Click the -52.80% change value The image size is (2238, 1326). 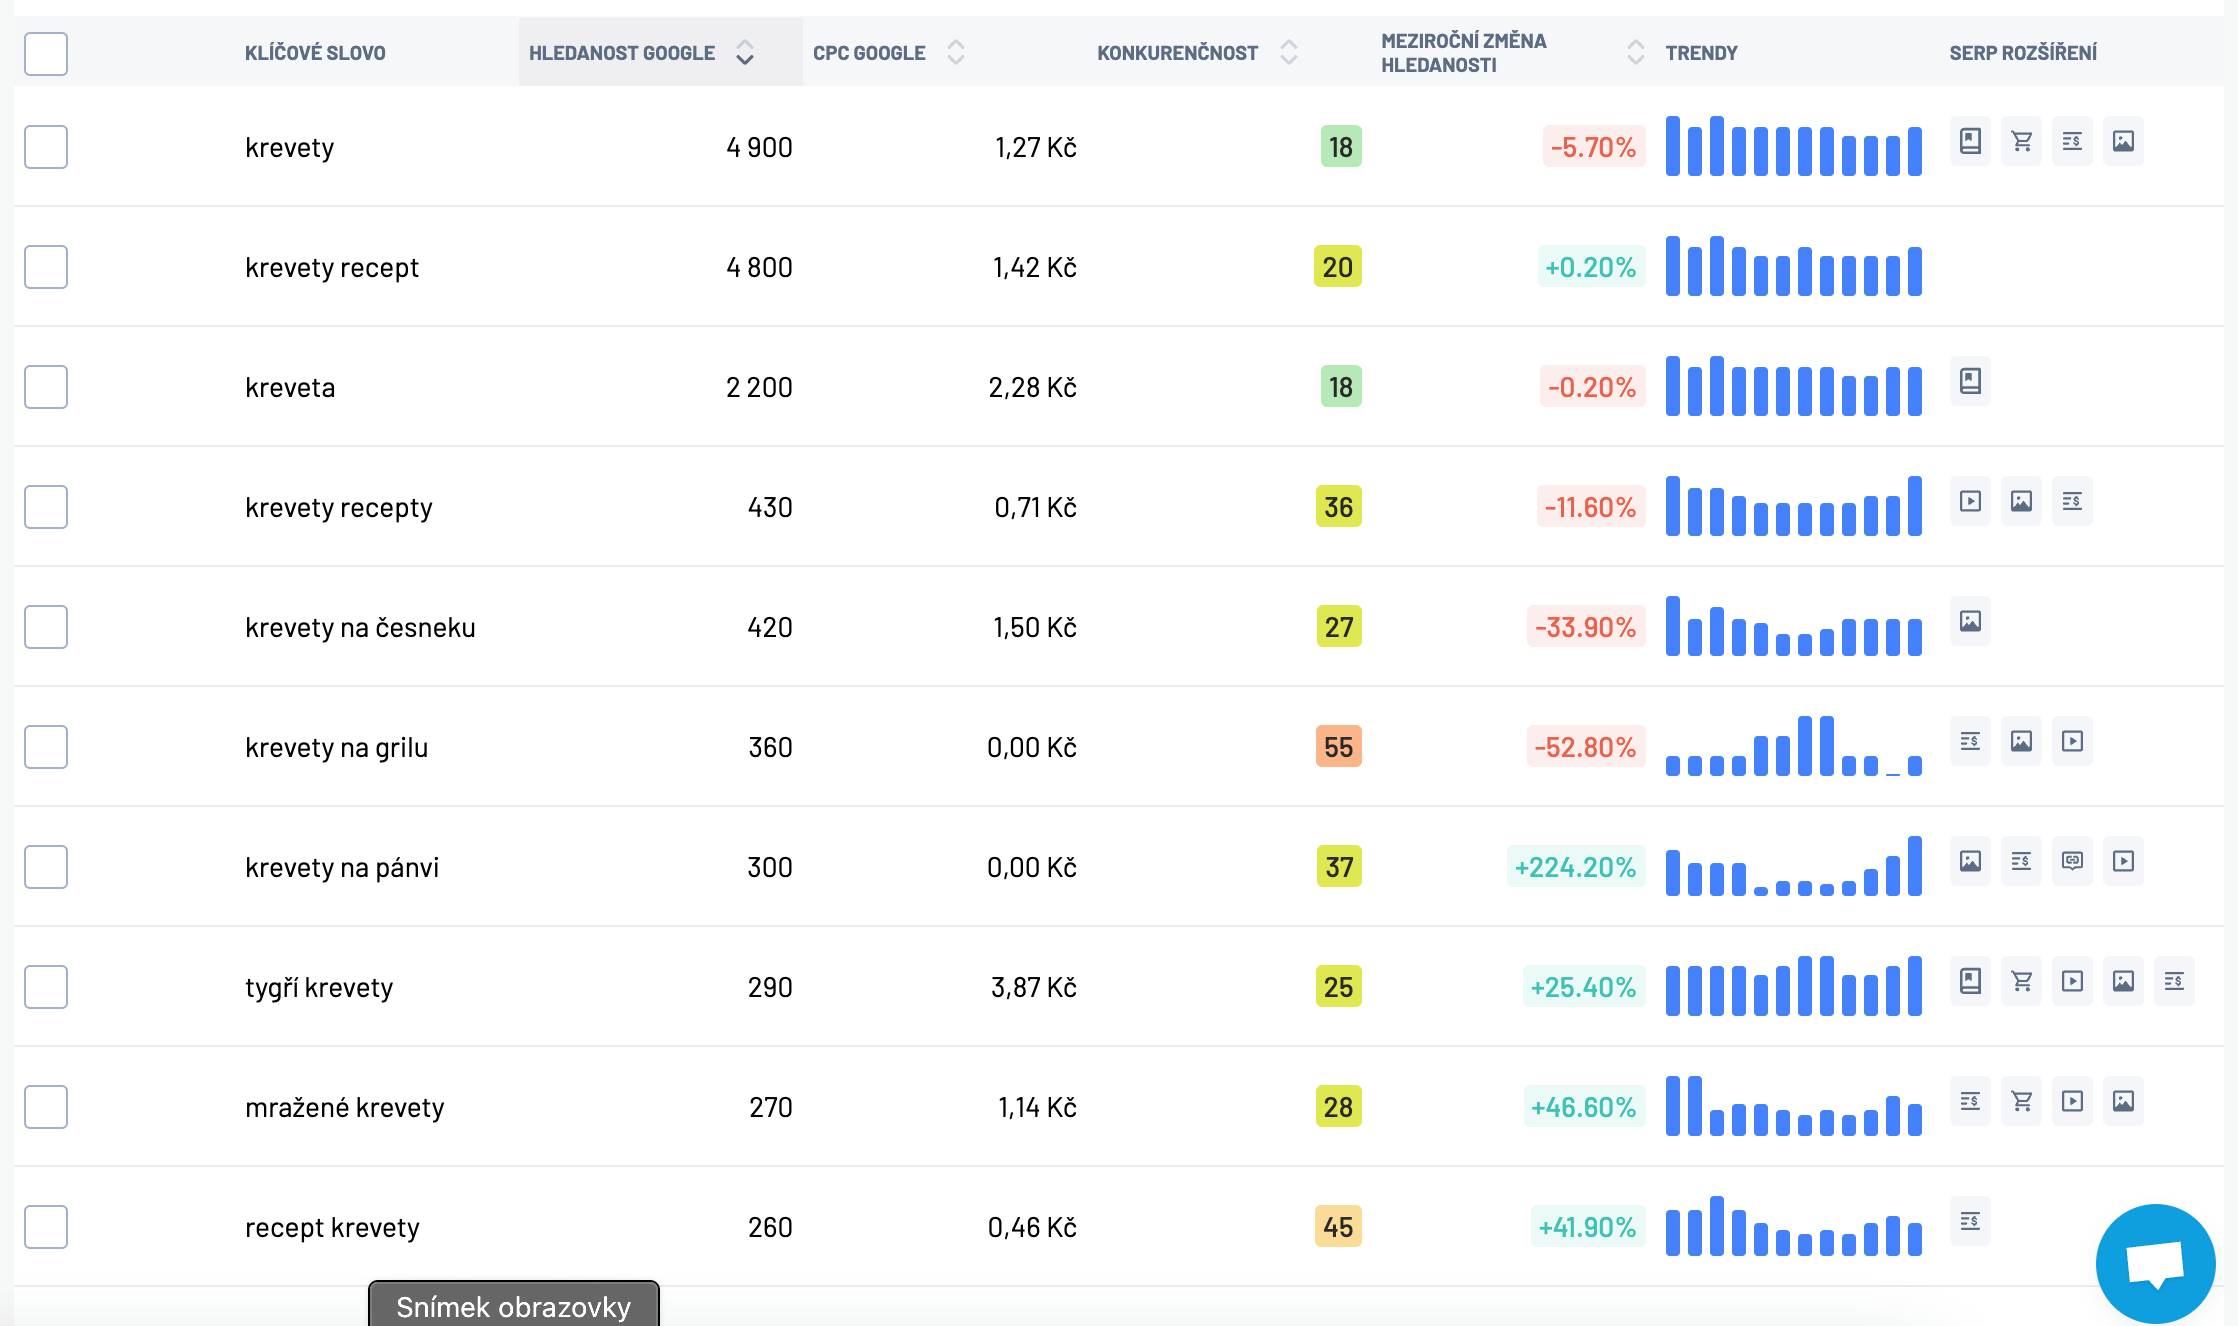pos(1586,747)
